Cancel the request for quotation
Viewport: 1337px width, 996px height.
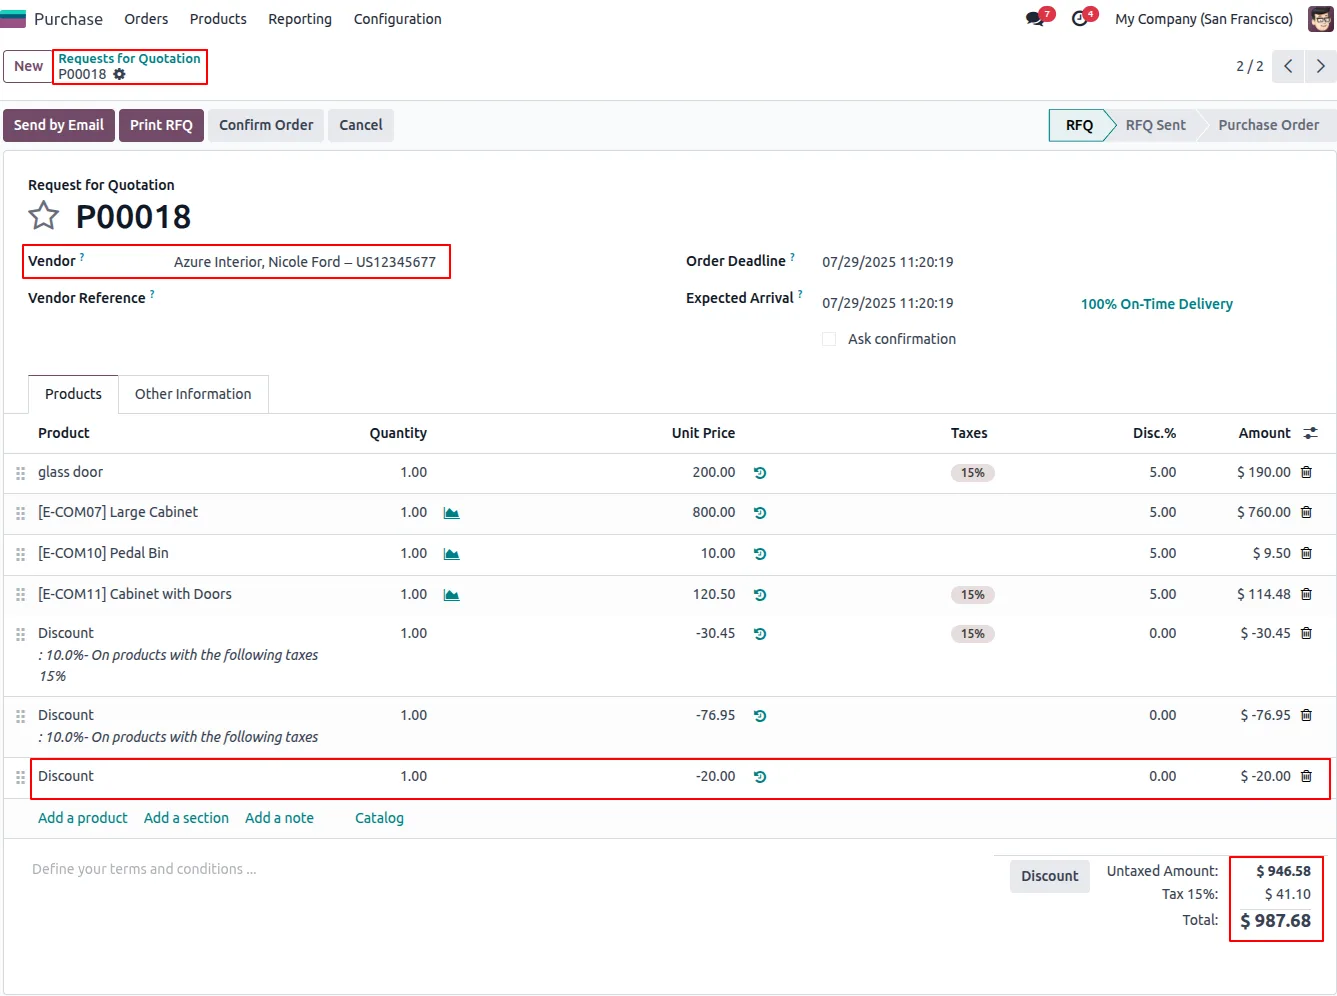(361, 125)
